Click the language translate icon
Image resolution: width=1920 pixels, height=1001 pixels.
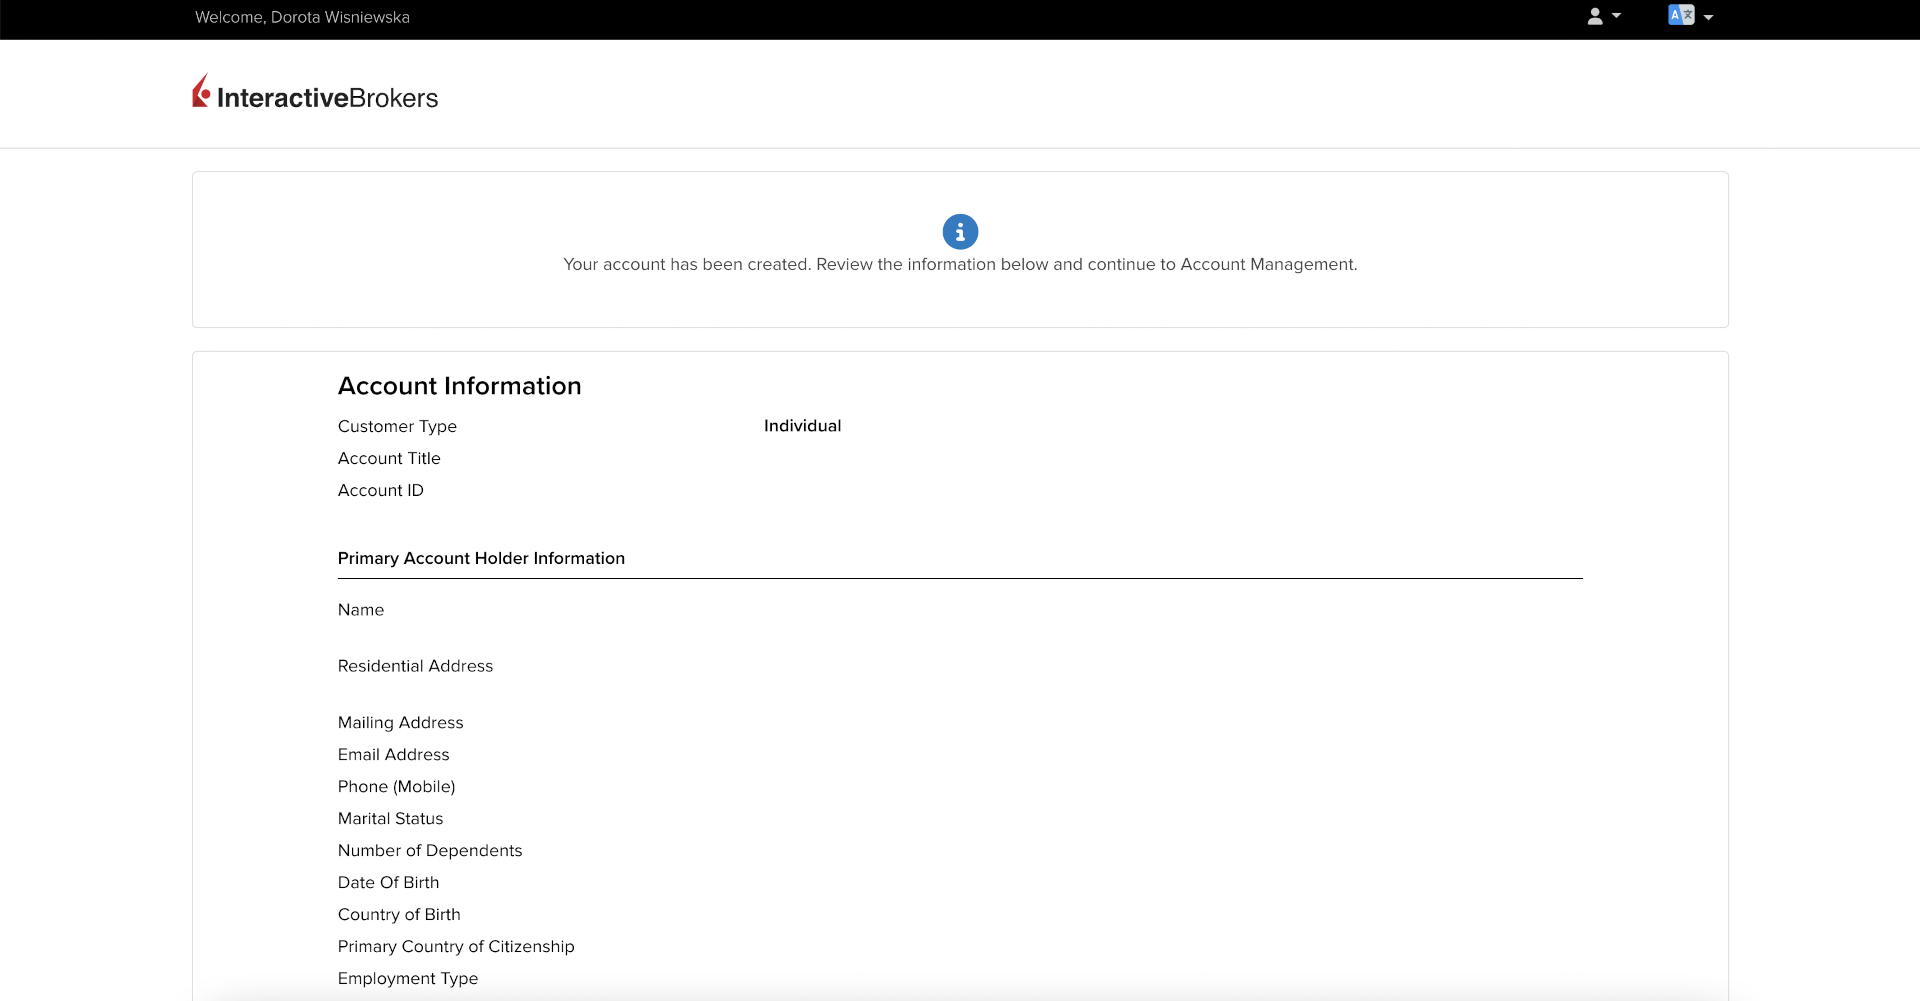coord(1681,15)
